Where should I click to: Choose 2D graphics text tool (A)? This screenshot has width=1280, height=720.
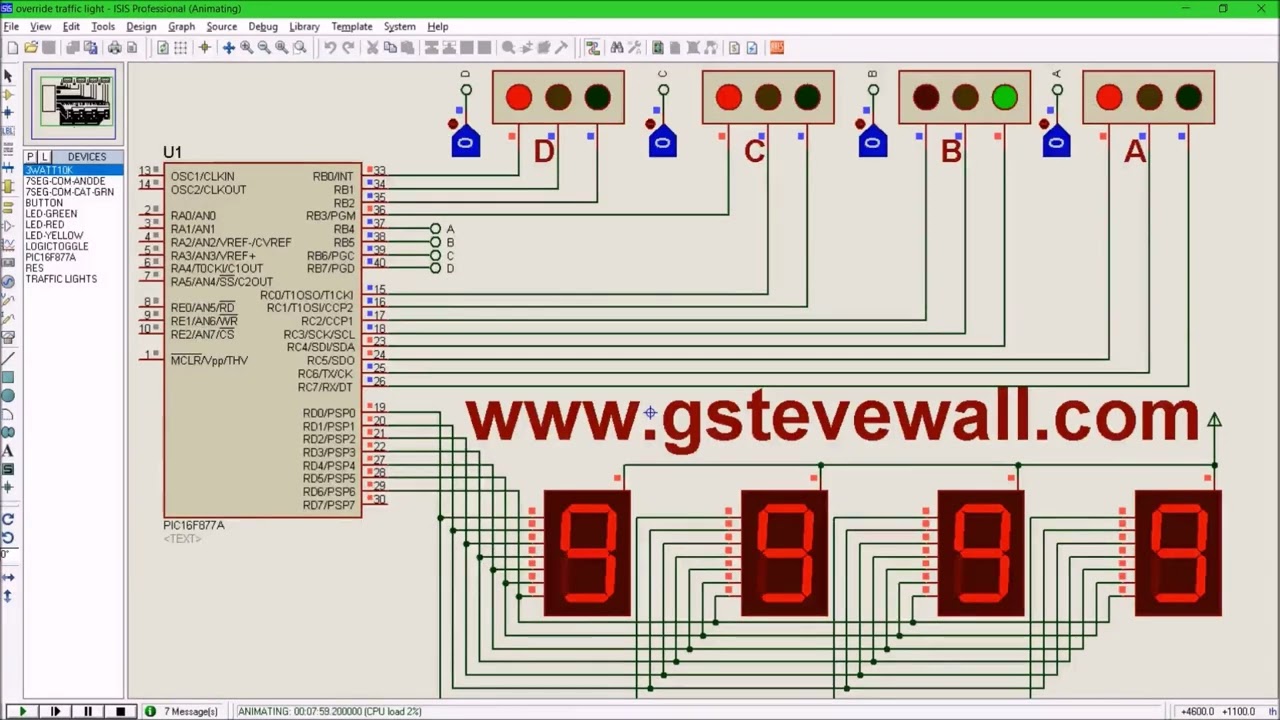[8, 451]
